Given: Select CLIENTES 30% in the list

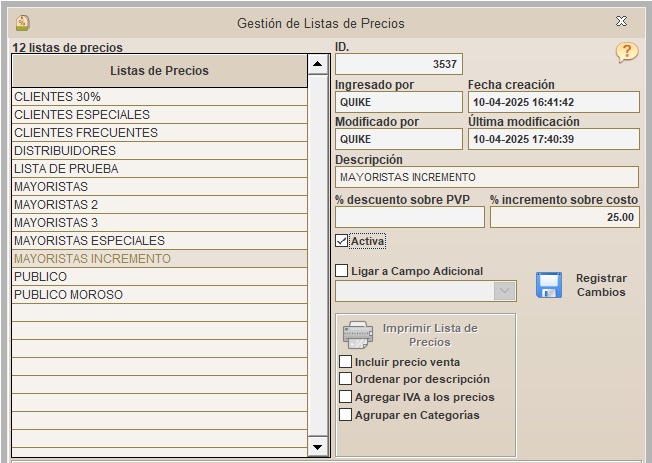Looking at the screenshot, I should tap(160, 97).
